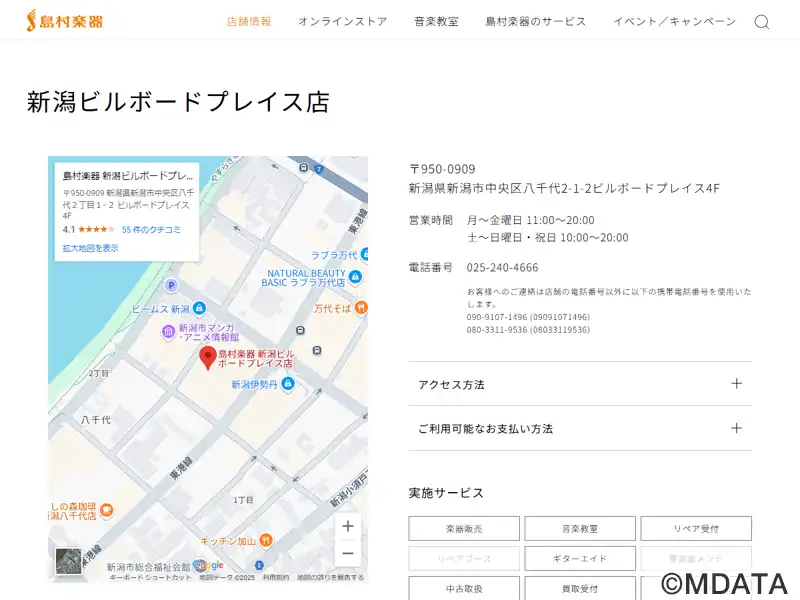The height and width of the screenshot is (600, 800).
Task: Click the 新潟市マンガ・アニメ情報館 museum marker
Action: 168,332
